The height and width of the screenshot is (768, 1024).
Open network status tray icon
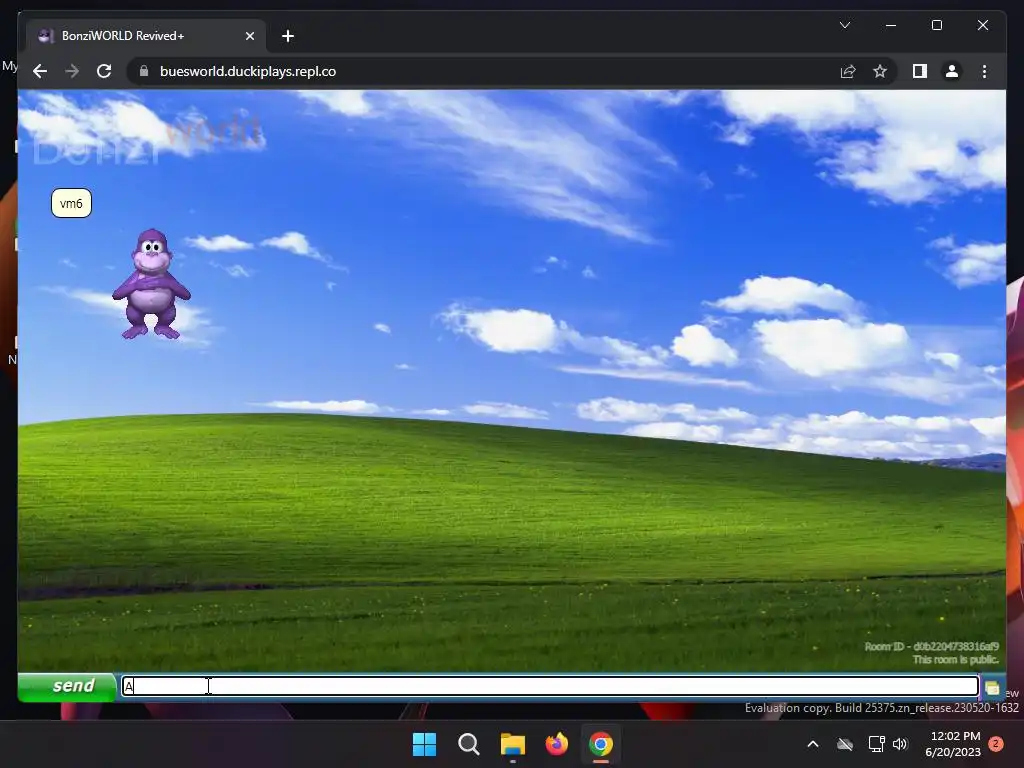click(x=876, y=744)
